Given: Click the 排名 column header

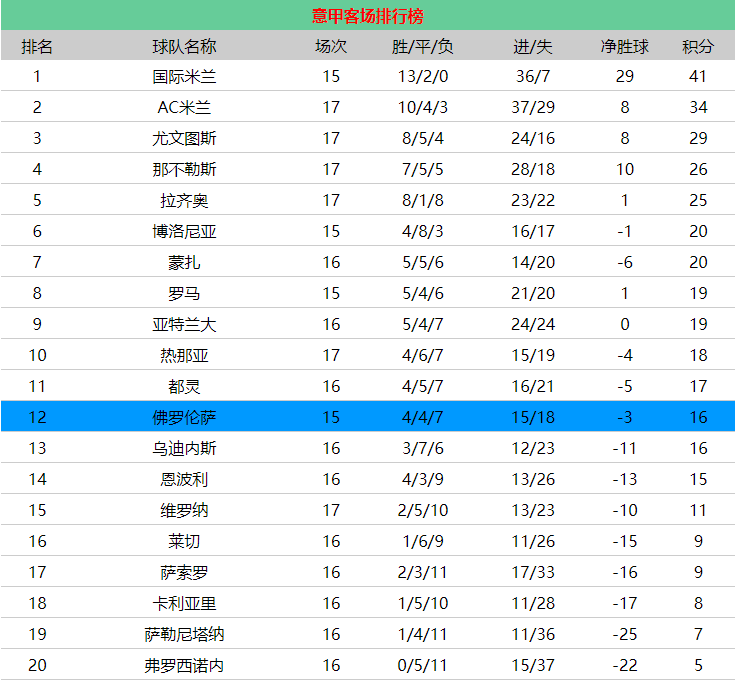Looking at the screenshot, I should (37, 47).
